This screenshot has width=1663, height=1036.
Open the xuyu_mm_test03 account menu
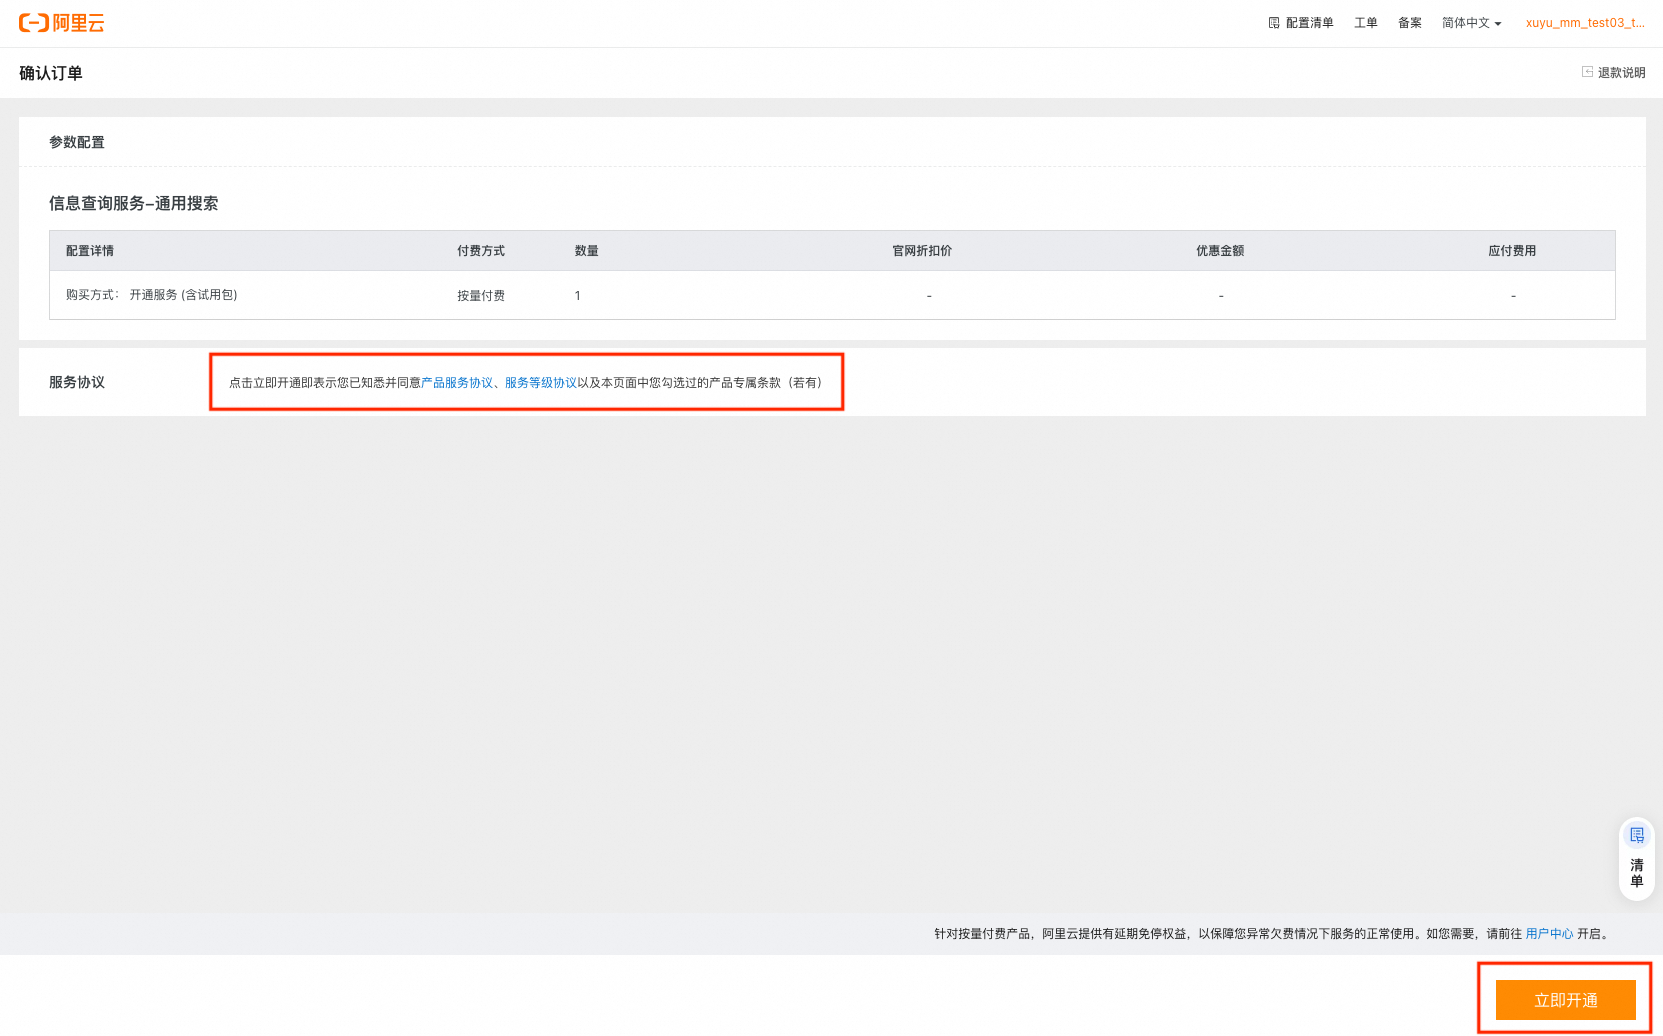coord(1585,23)
